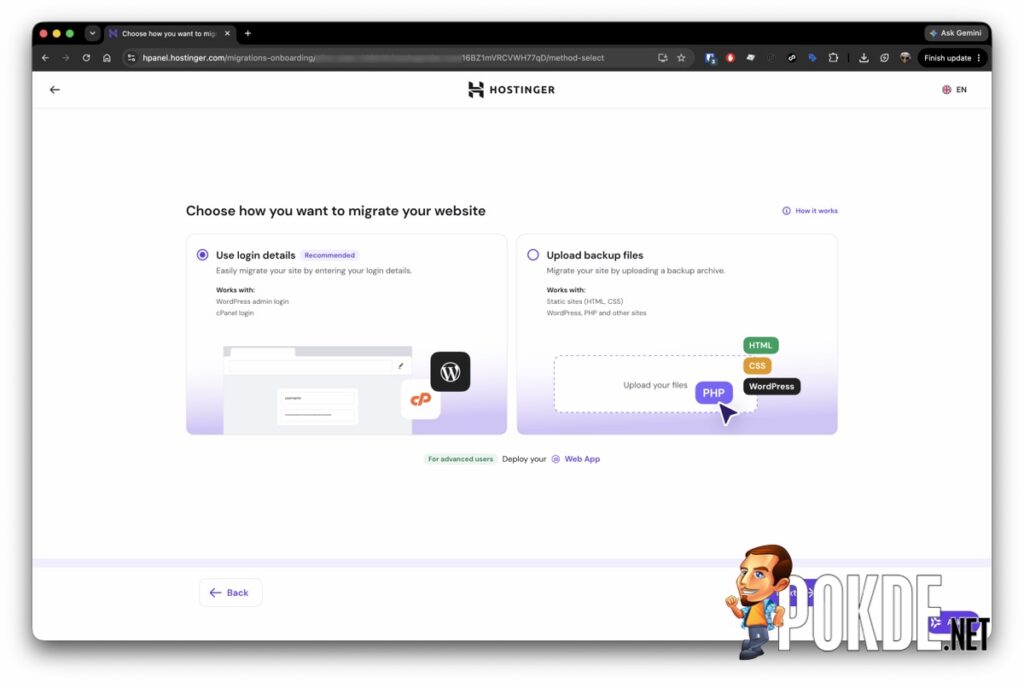
Task: Click the Finish update button
Action: [952, 58]
